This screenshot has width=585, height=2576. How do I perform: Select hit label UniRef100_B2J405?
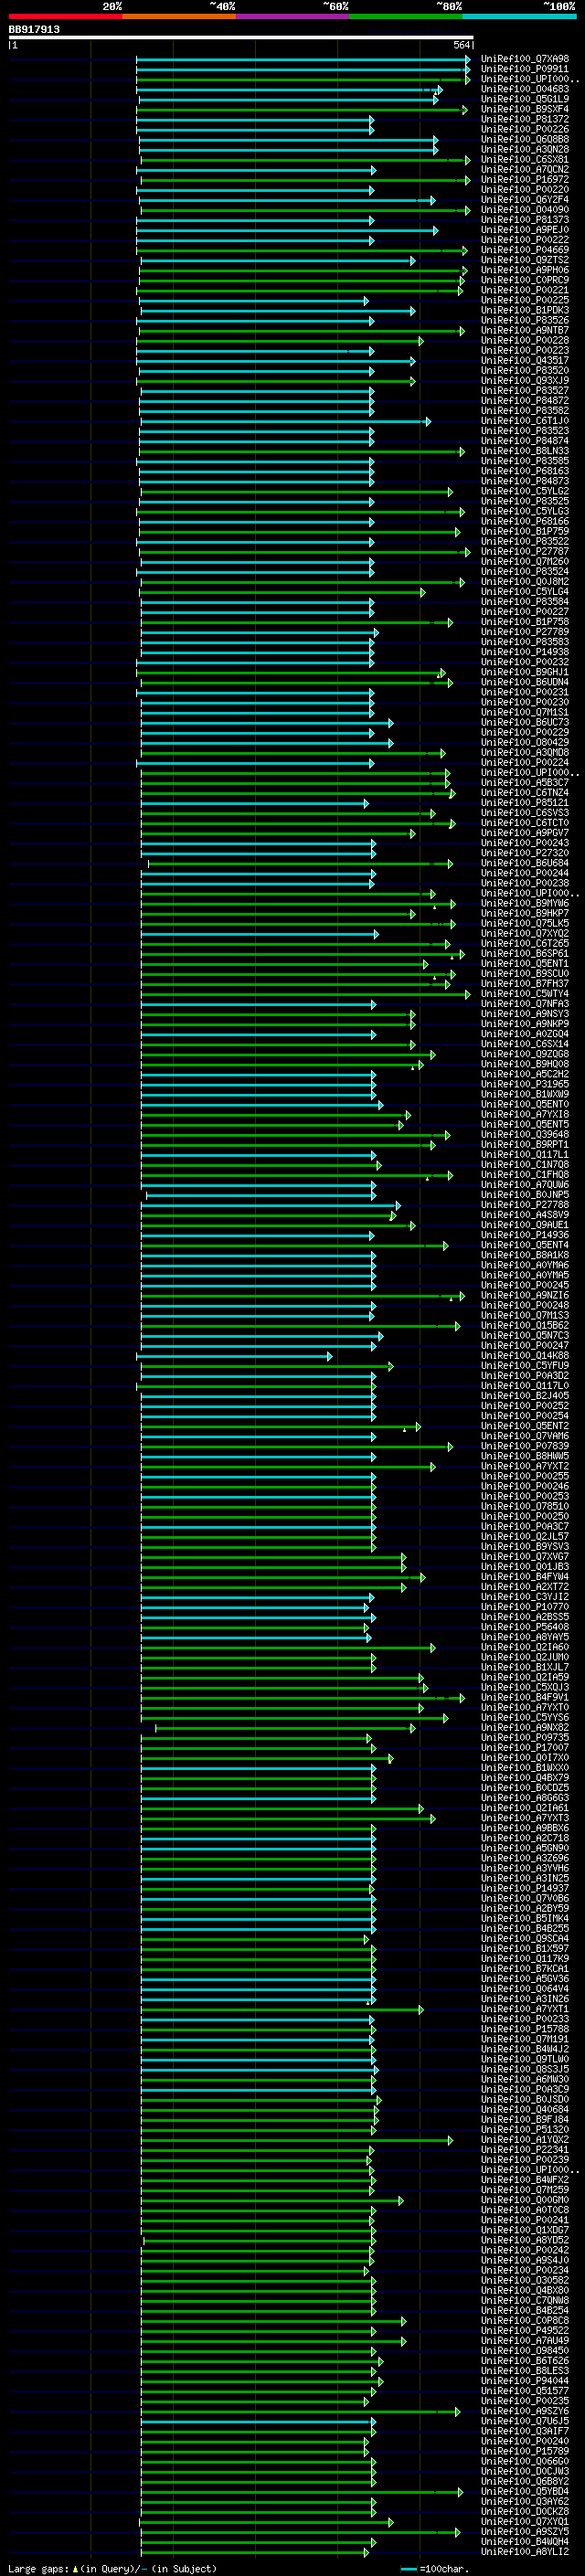(525, 1396)
